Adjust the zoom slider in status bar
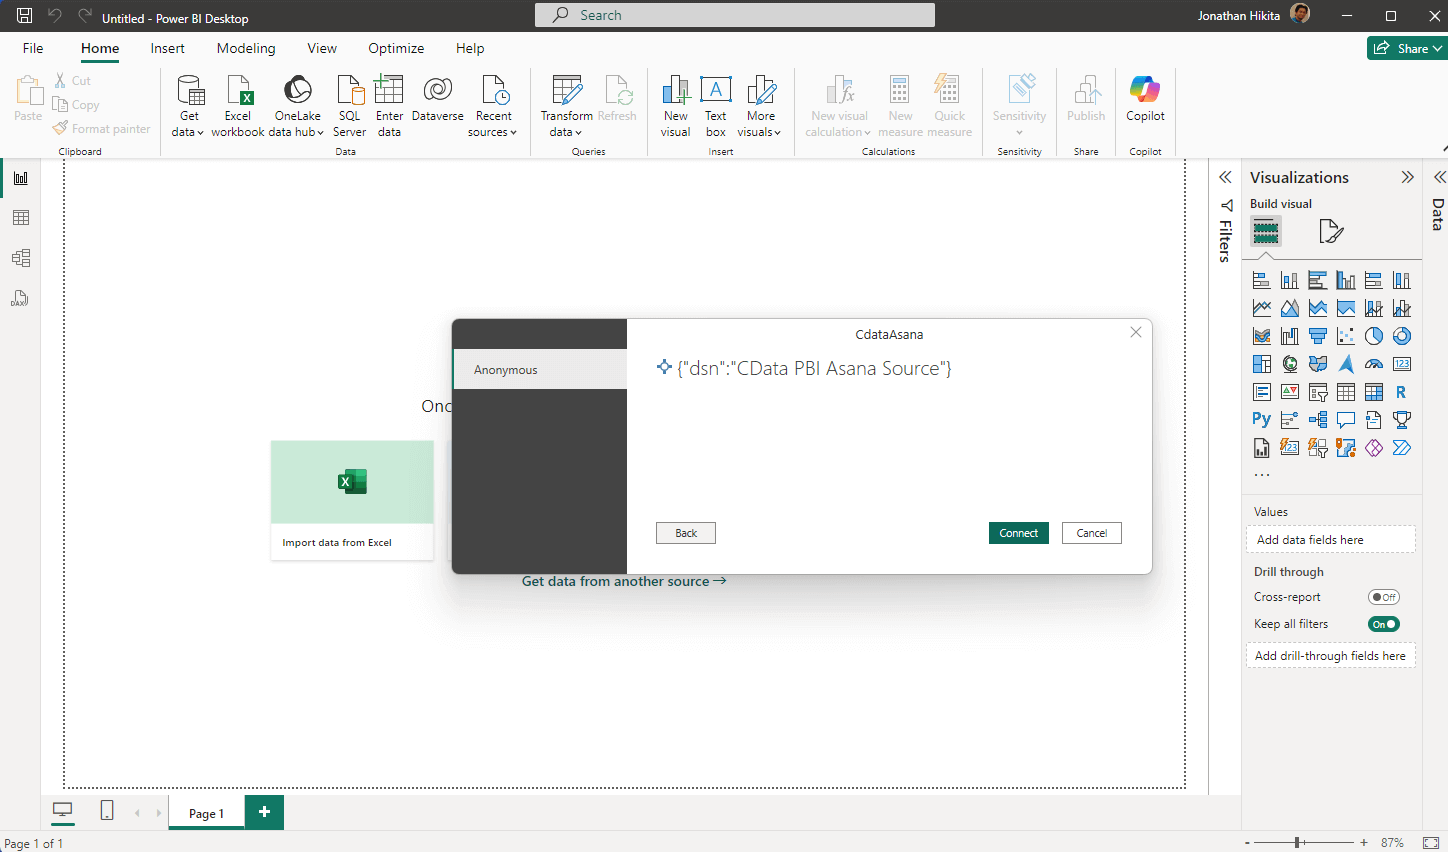This screenshot has width=1448, height=852. coord(1297,843)
